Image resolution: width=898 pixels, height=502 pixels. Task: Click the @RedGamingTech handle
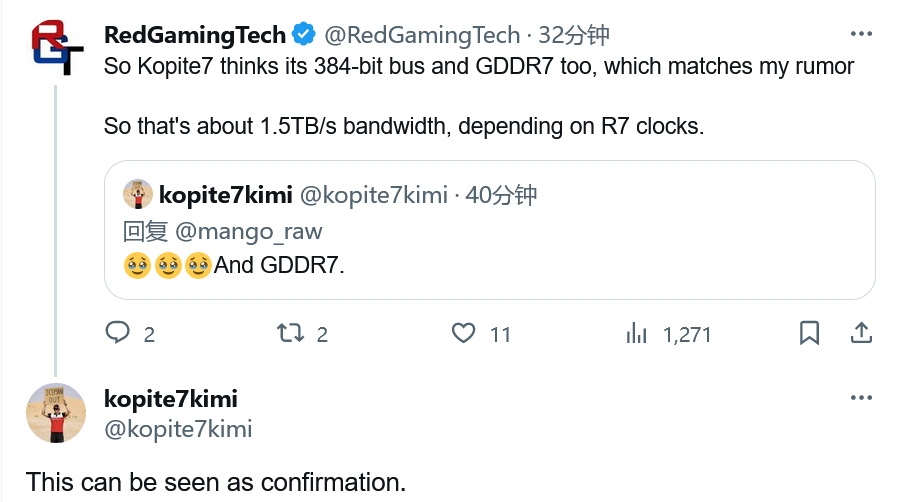pyautogui.click(x=421, y=35)
